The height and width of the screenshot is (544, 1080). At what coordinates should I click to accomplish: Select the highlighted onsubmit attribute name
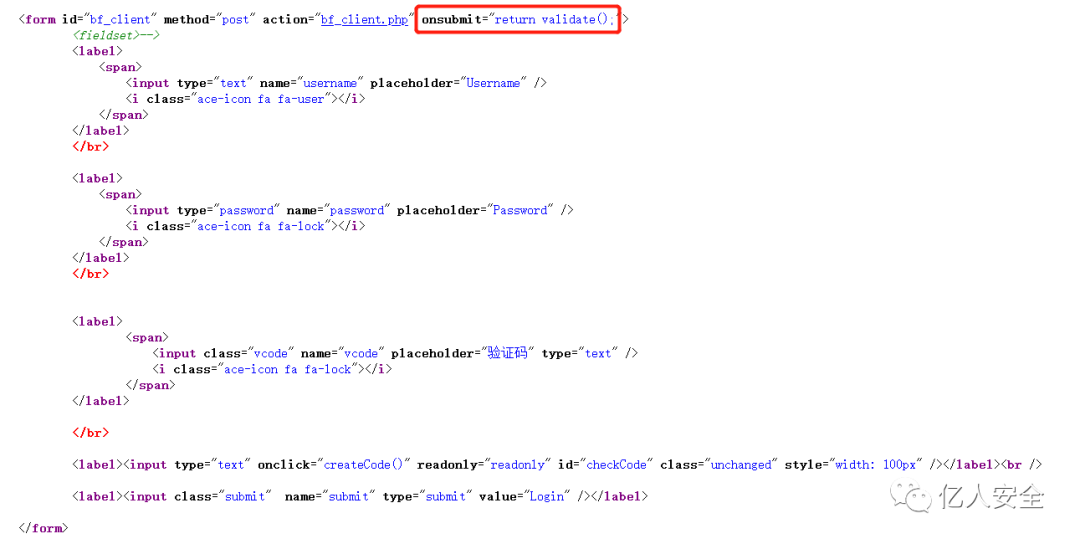(x=451, y=19)
